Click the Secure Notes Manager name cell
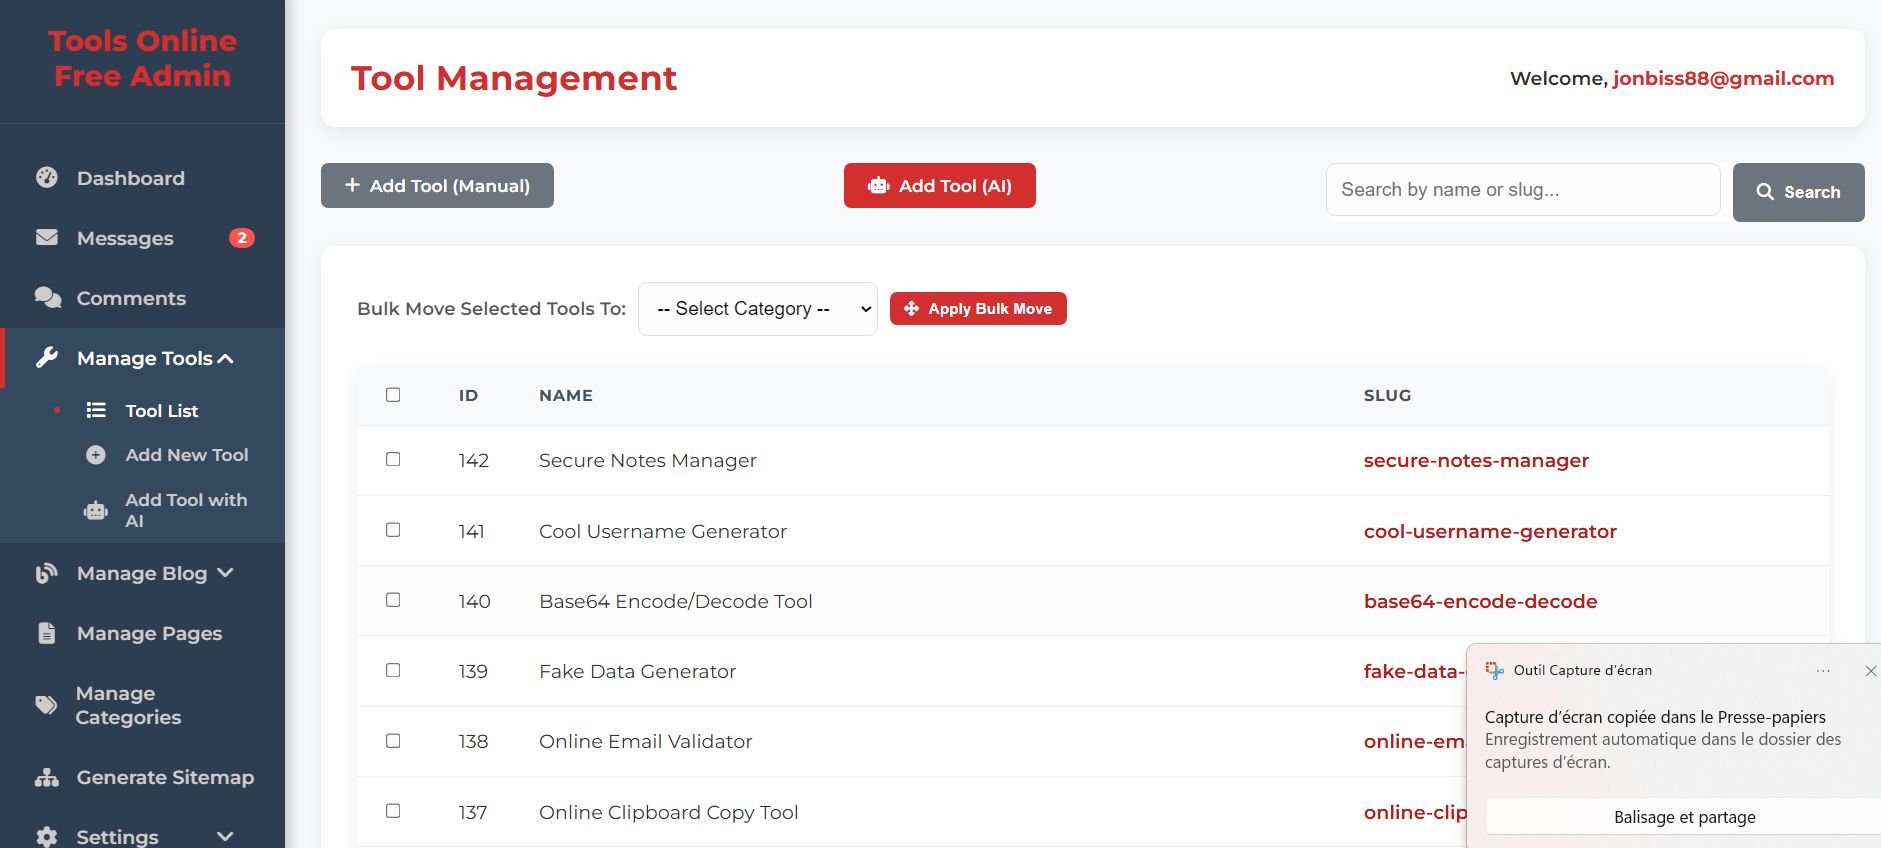Screen dimensions: 1881x848 648,461
